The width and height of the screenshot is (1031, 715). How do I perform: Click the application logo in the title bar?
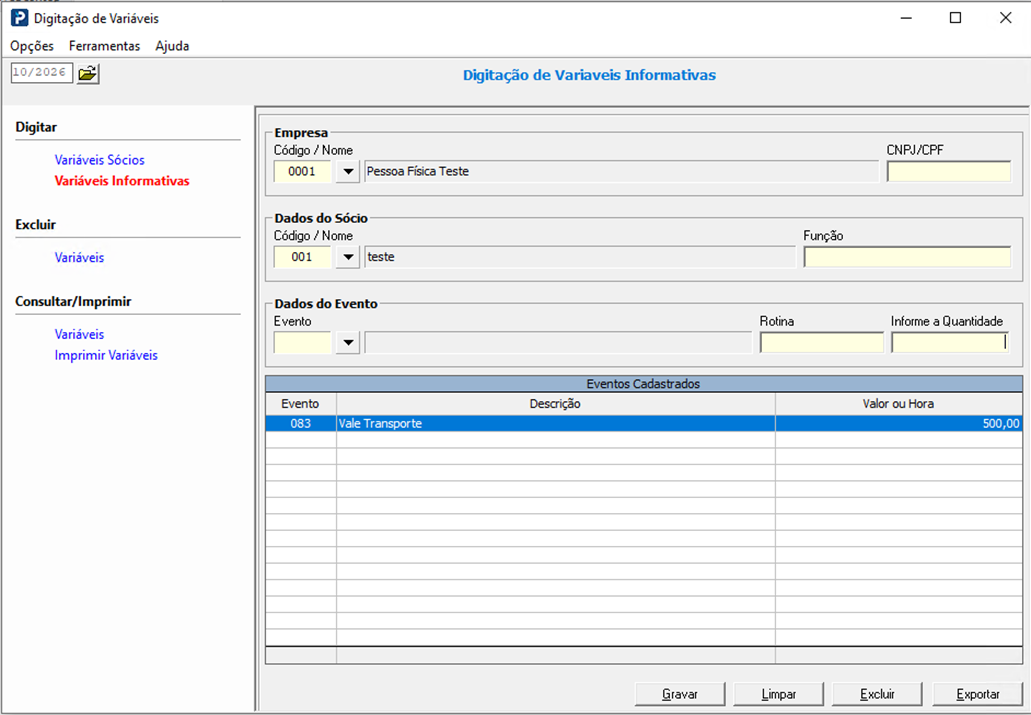point(19,18)
